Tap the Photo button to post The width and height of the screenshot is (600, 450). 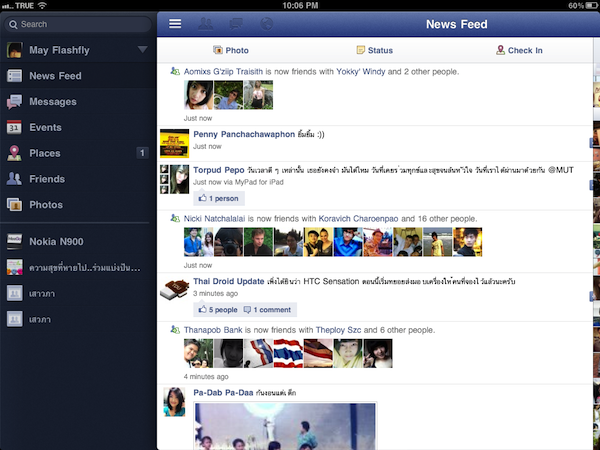point(230,50)
